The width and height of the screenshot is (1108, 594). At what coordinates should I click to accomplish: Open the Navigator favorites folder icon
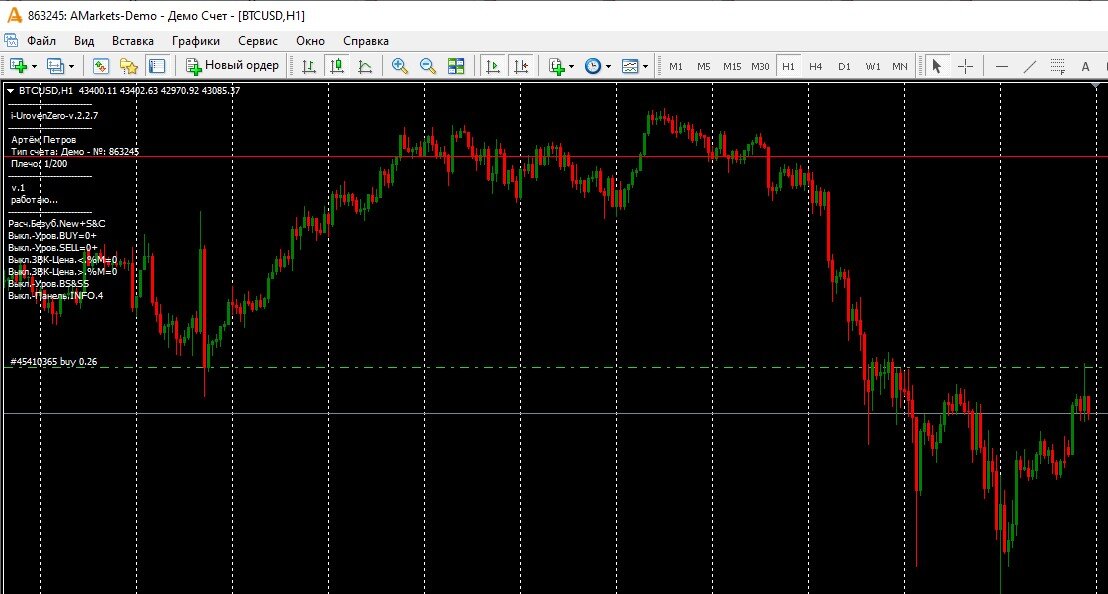point(129,66)
